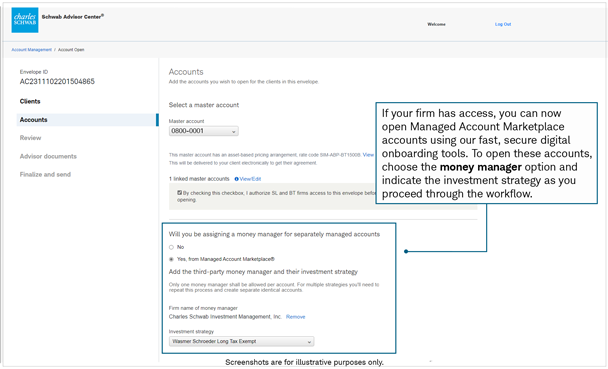
Task: Open the Advisor documents step
Action: tap(48, 156)
